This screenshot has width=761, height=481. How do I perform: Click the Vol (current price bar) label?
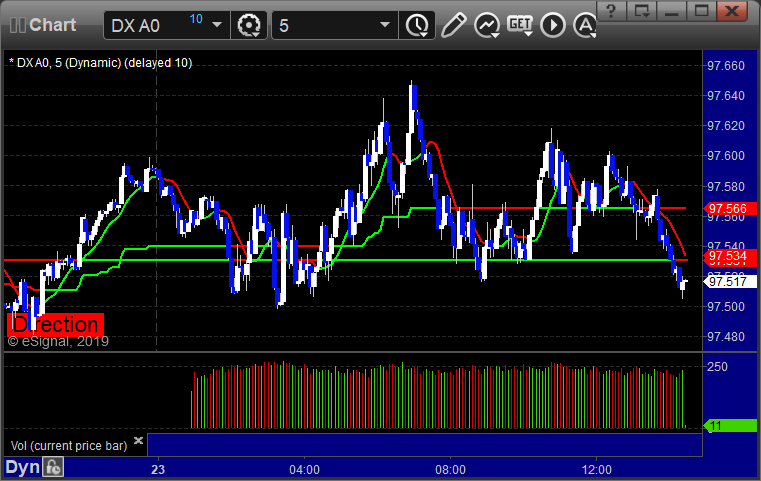(69, 446)
